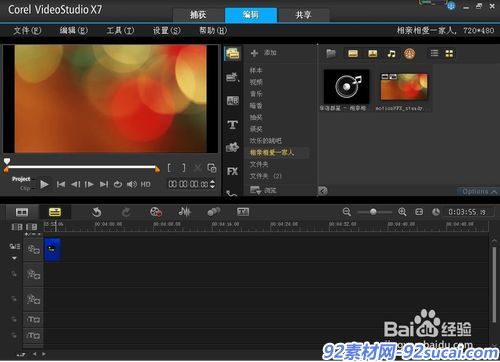Click the Undo arrow in timeline toolbar

96,212
